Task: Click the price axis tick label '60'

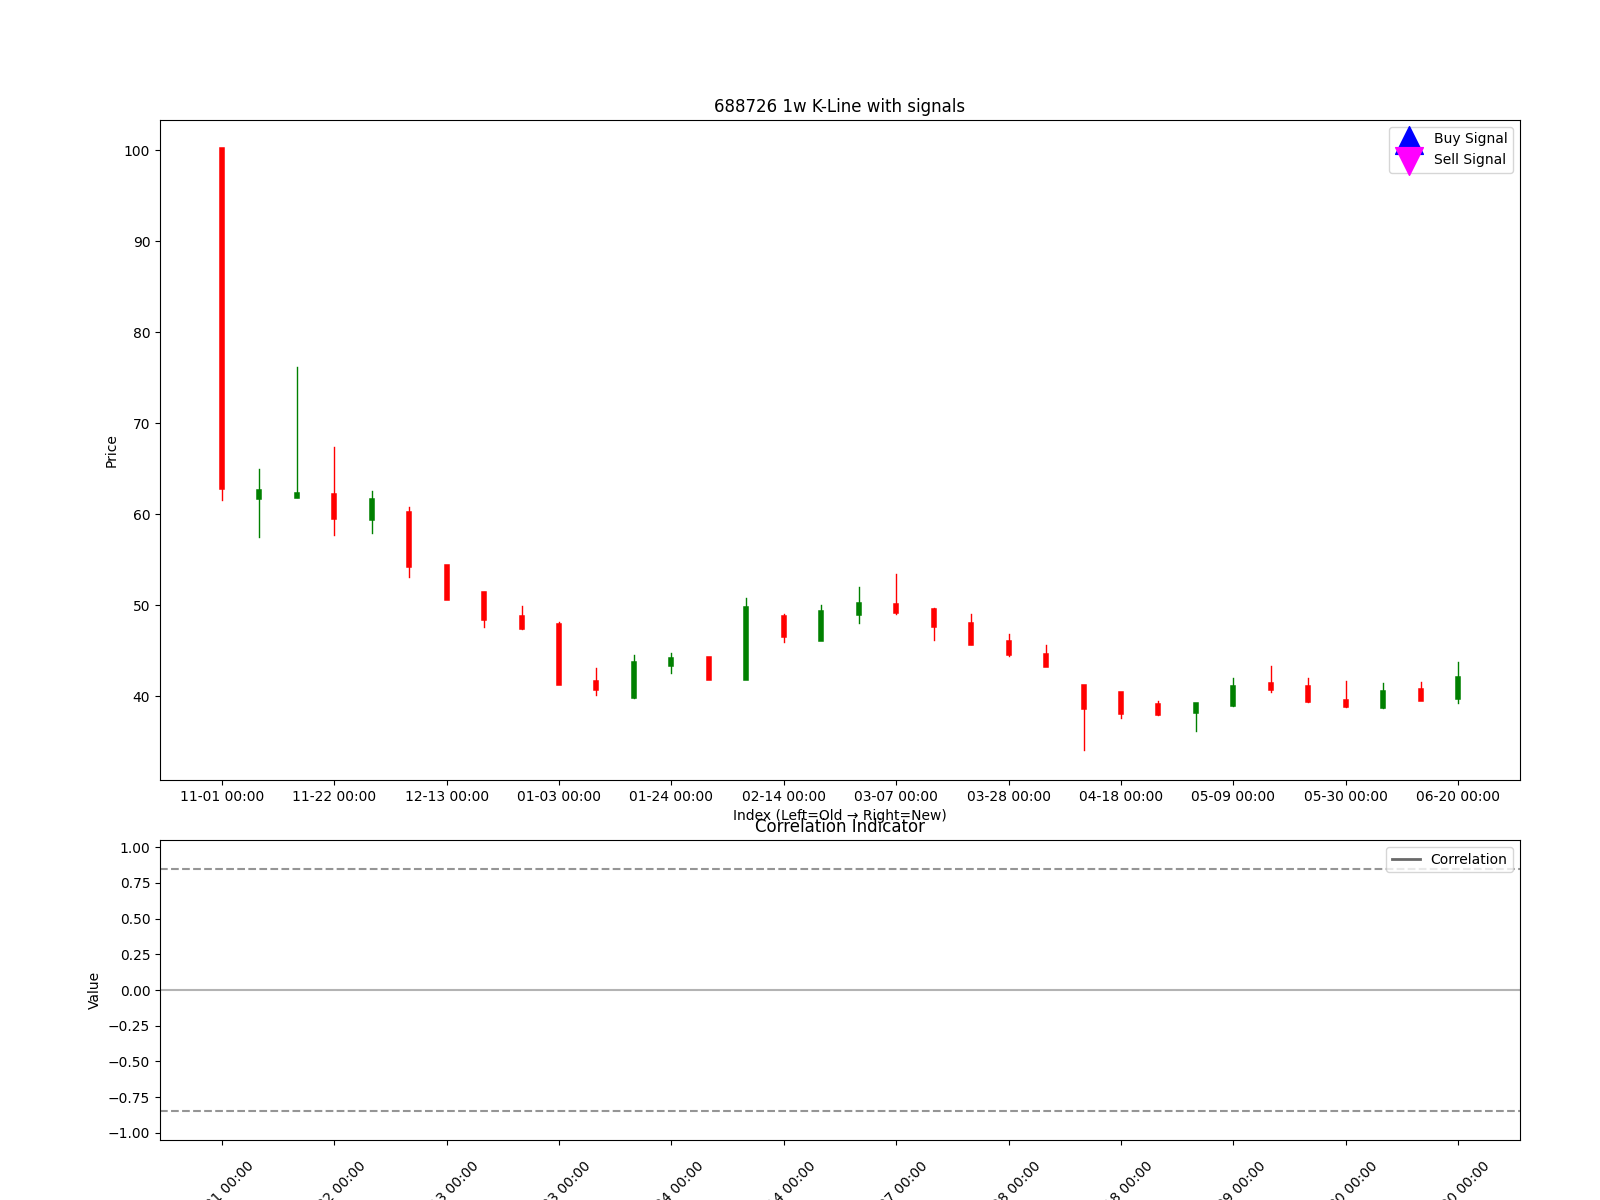Action: pyautogui.click(x=142, y=515)
